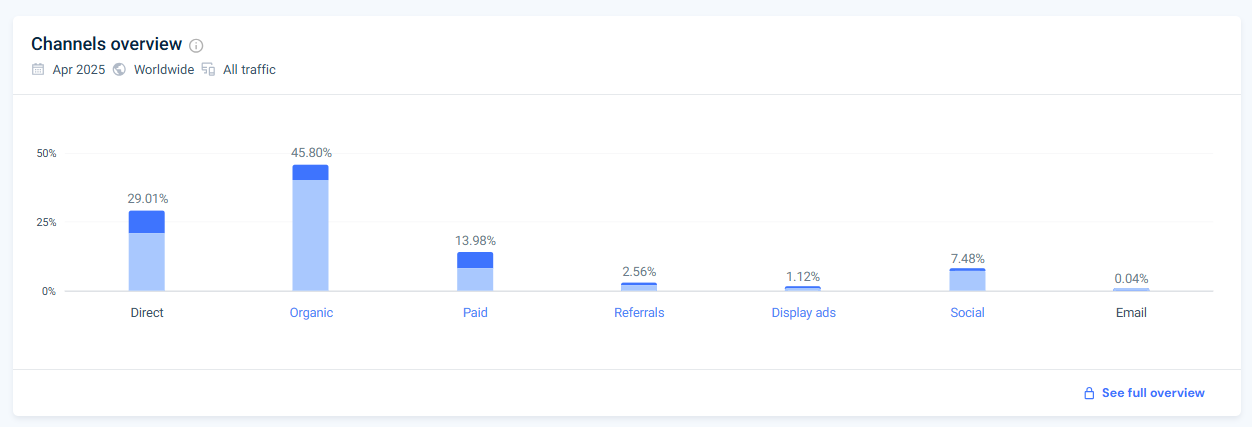Viewport: 1252px width, 427px height.
Task: Click the globe icon before Worldwide
Action: (119, 69)
